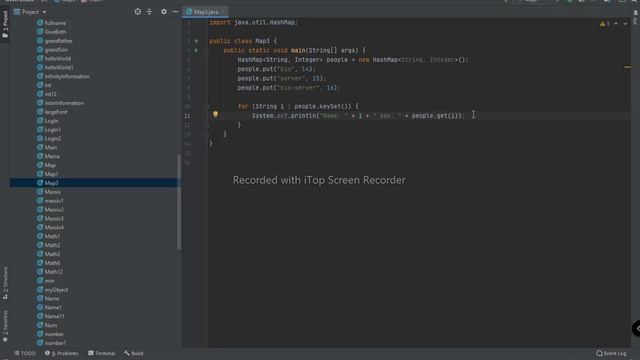Click the Project panel vertical scrollbar

coord(179,202)
